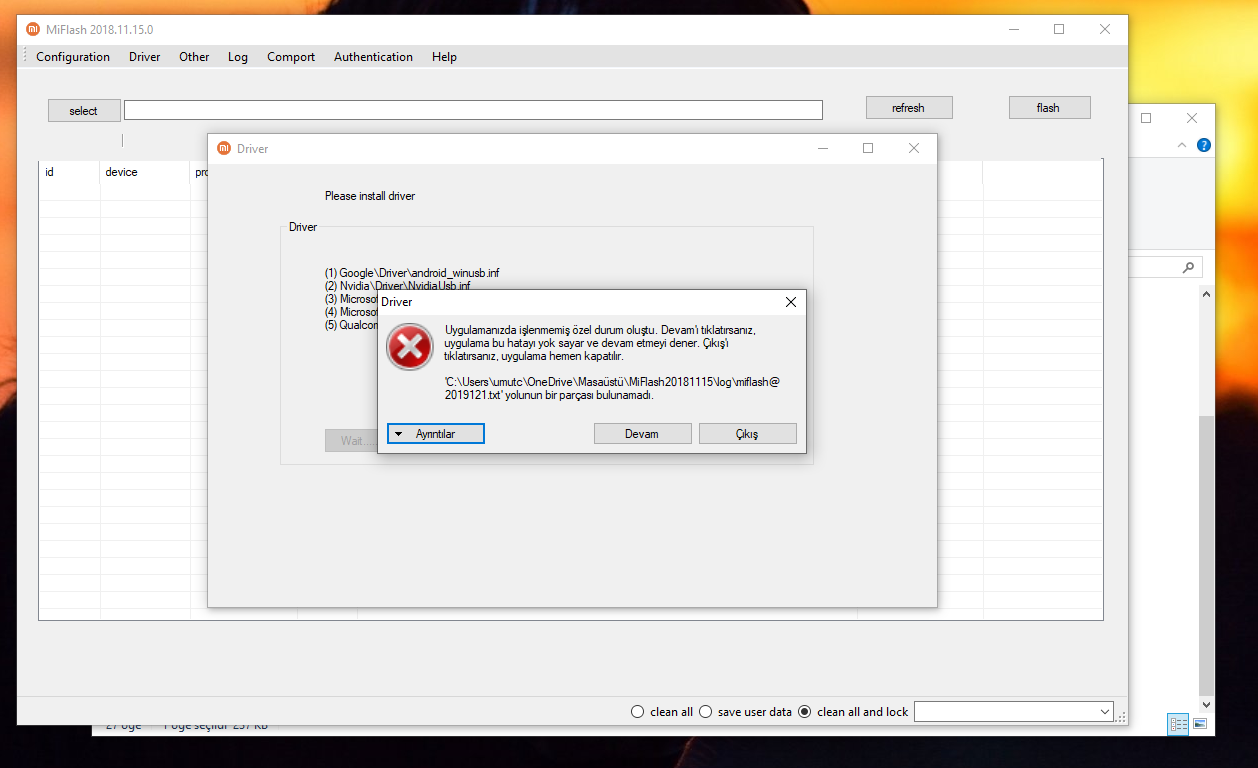Open the Driver menu
This screenshot has width=1258, height=768.
(x=145, y=57)
